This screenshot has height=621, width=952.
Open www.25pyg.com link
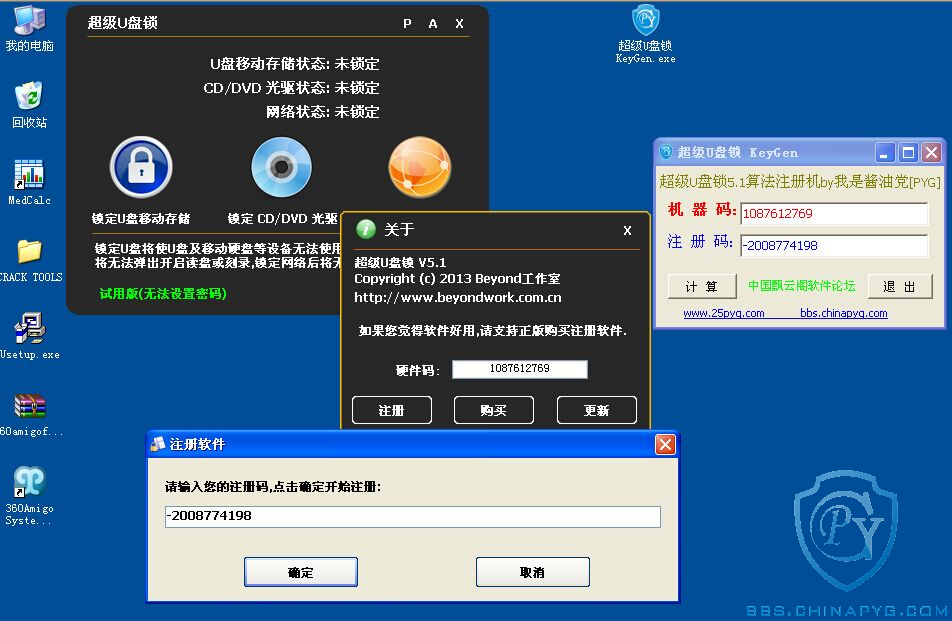pos(724,313)
